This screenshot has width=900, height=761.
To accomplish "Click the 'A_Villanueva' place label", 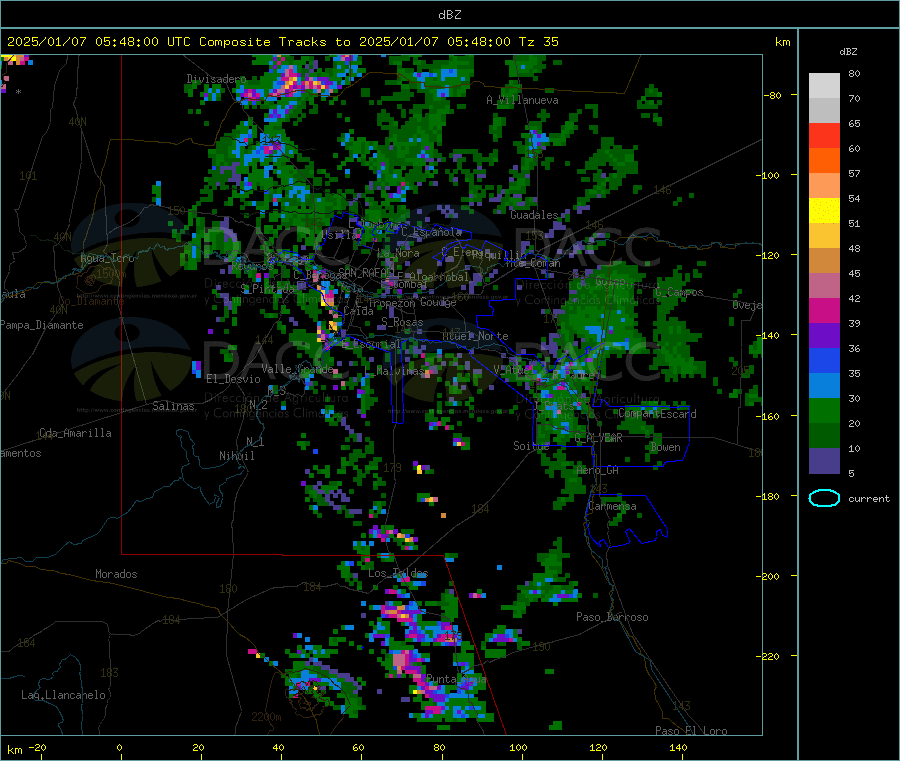I will pyautogui.click(x=522, y=100).
